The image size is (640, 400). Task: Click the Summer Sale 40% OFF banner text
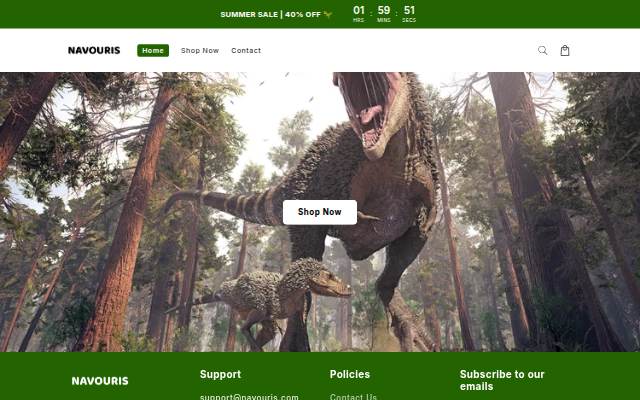tap(271, 14)
